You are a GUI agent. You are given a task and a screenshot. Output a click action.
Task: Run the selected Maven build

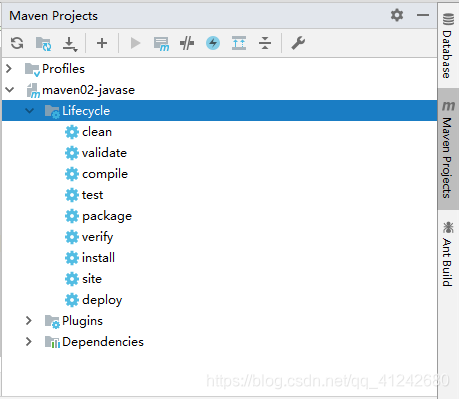pyautogui.click(x=135, y=43)
